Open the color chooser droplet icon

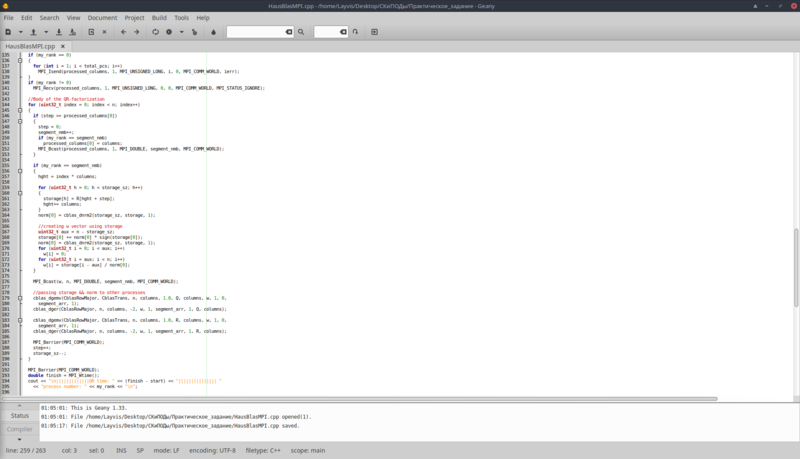[213, 32]
